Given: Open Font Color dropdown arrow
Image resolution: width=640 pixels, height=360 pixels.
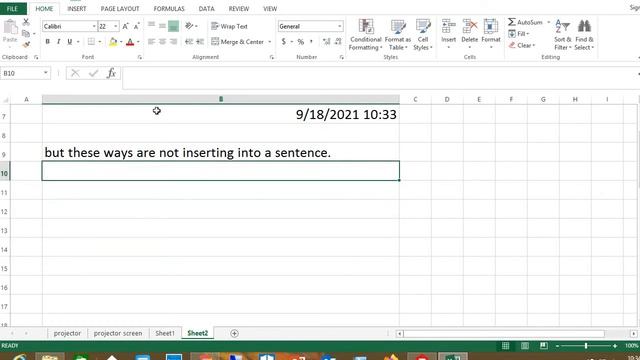Looking at the screenshot, I should click(138, 42).
